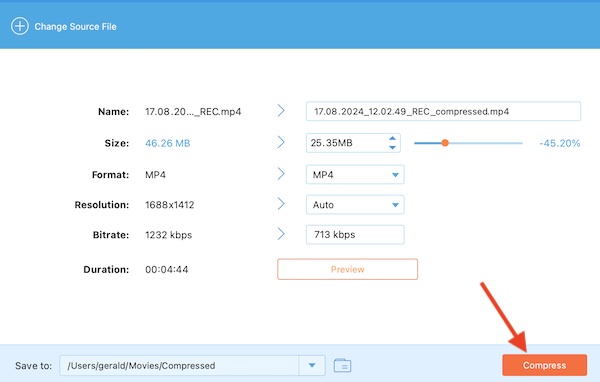Decrease output size with the down stepper arrow

(x=392, y=148)
